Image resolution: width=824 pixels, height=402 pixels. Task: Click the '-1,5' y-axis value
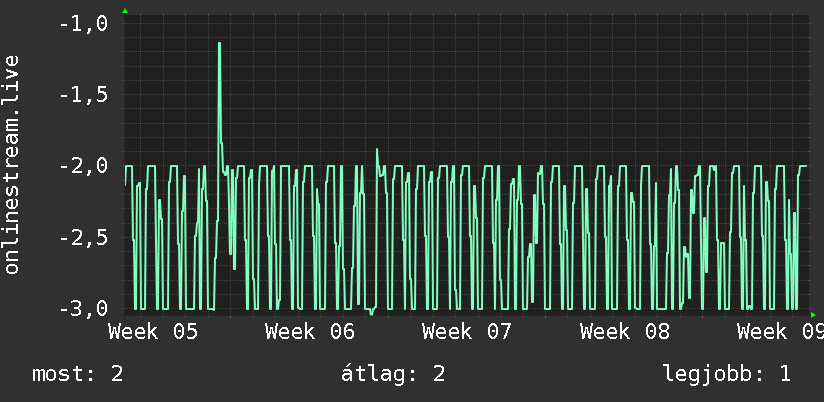pos(84,96)
